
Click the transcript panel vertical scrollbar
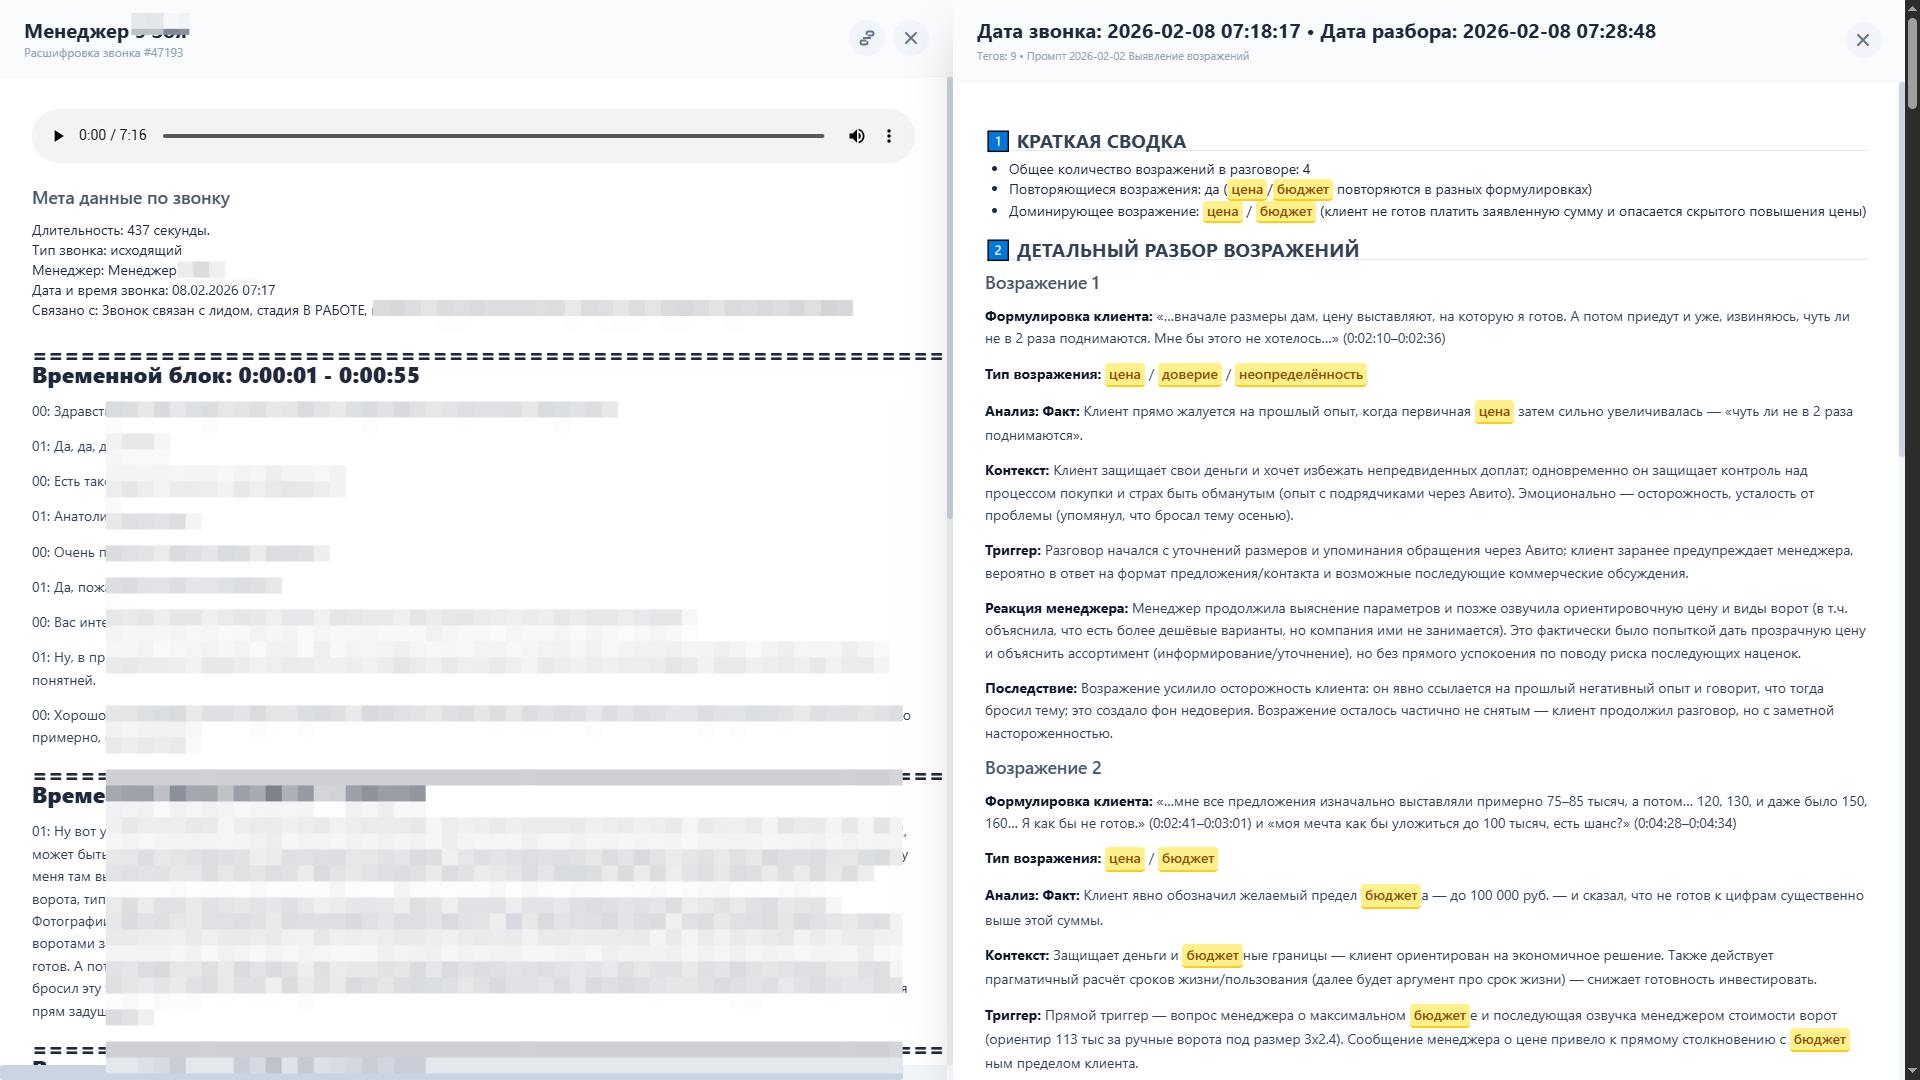coord(949,300)
